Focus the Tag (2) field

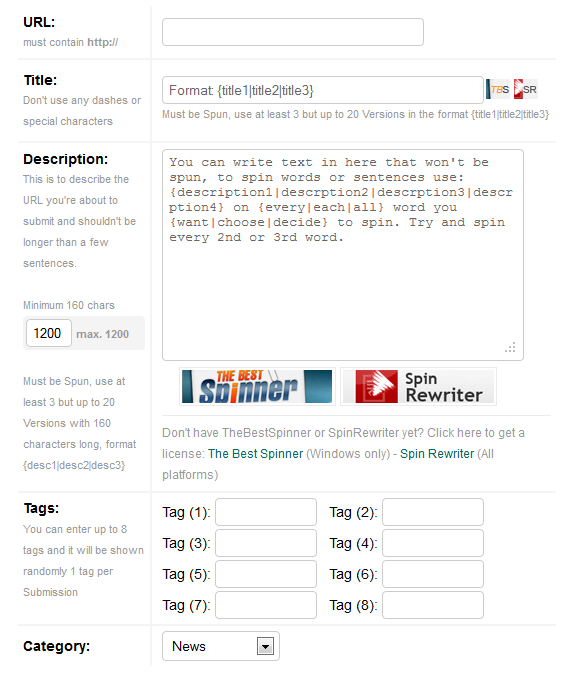tap(433, 512)
